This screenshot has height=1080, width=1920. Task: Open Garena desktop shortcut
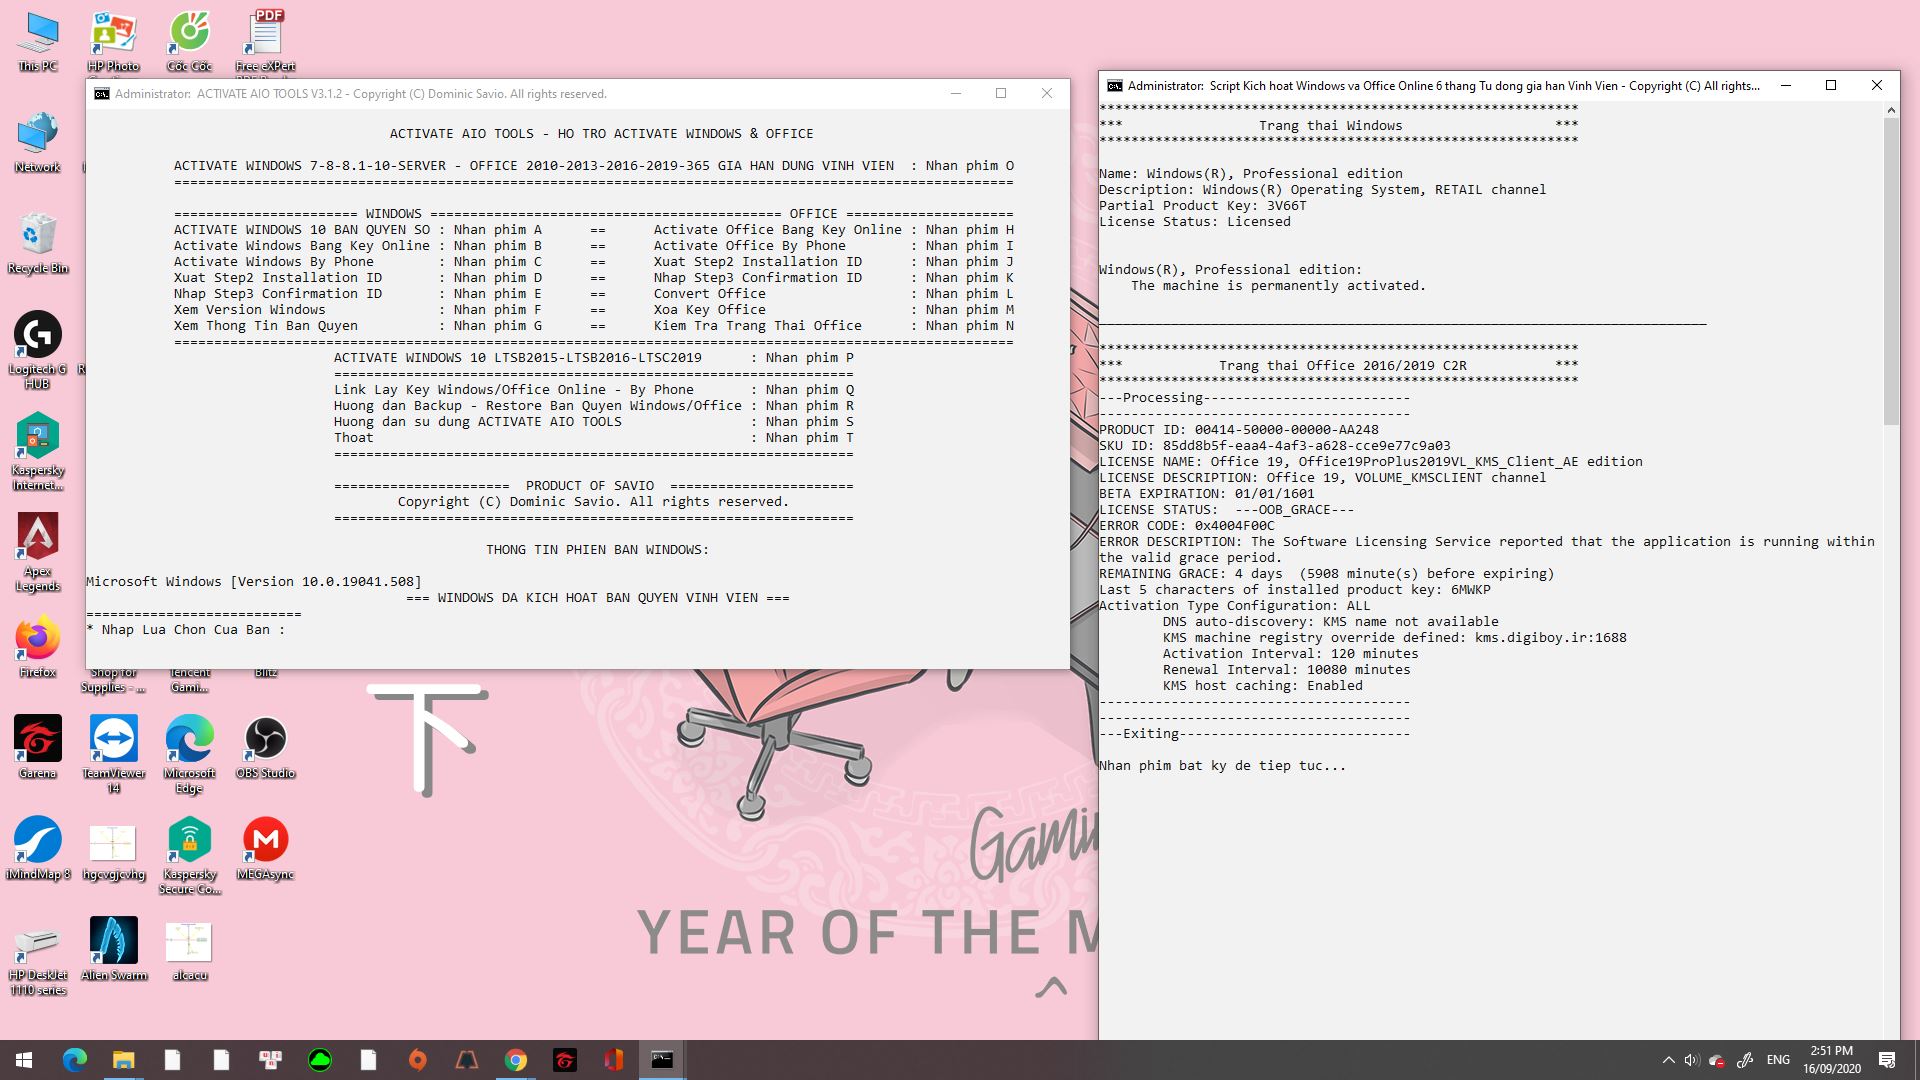[x=38, y=740]
